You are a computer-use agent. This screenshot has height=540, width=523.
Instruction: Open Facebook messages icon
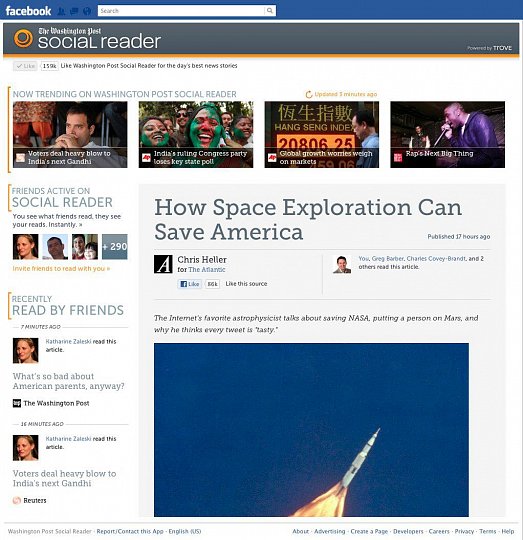click(x=74, y=11)
